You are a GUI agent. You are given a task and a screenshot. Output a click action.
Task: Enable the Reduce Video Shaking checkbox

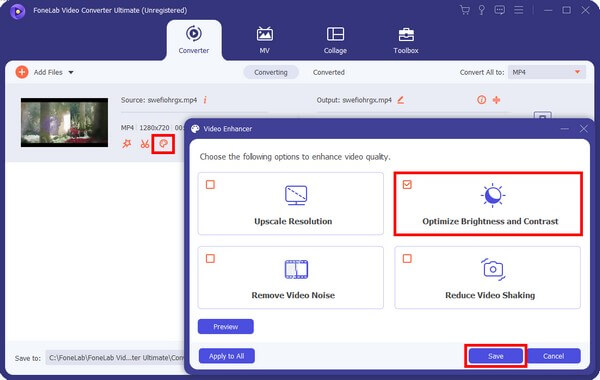407,259
